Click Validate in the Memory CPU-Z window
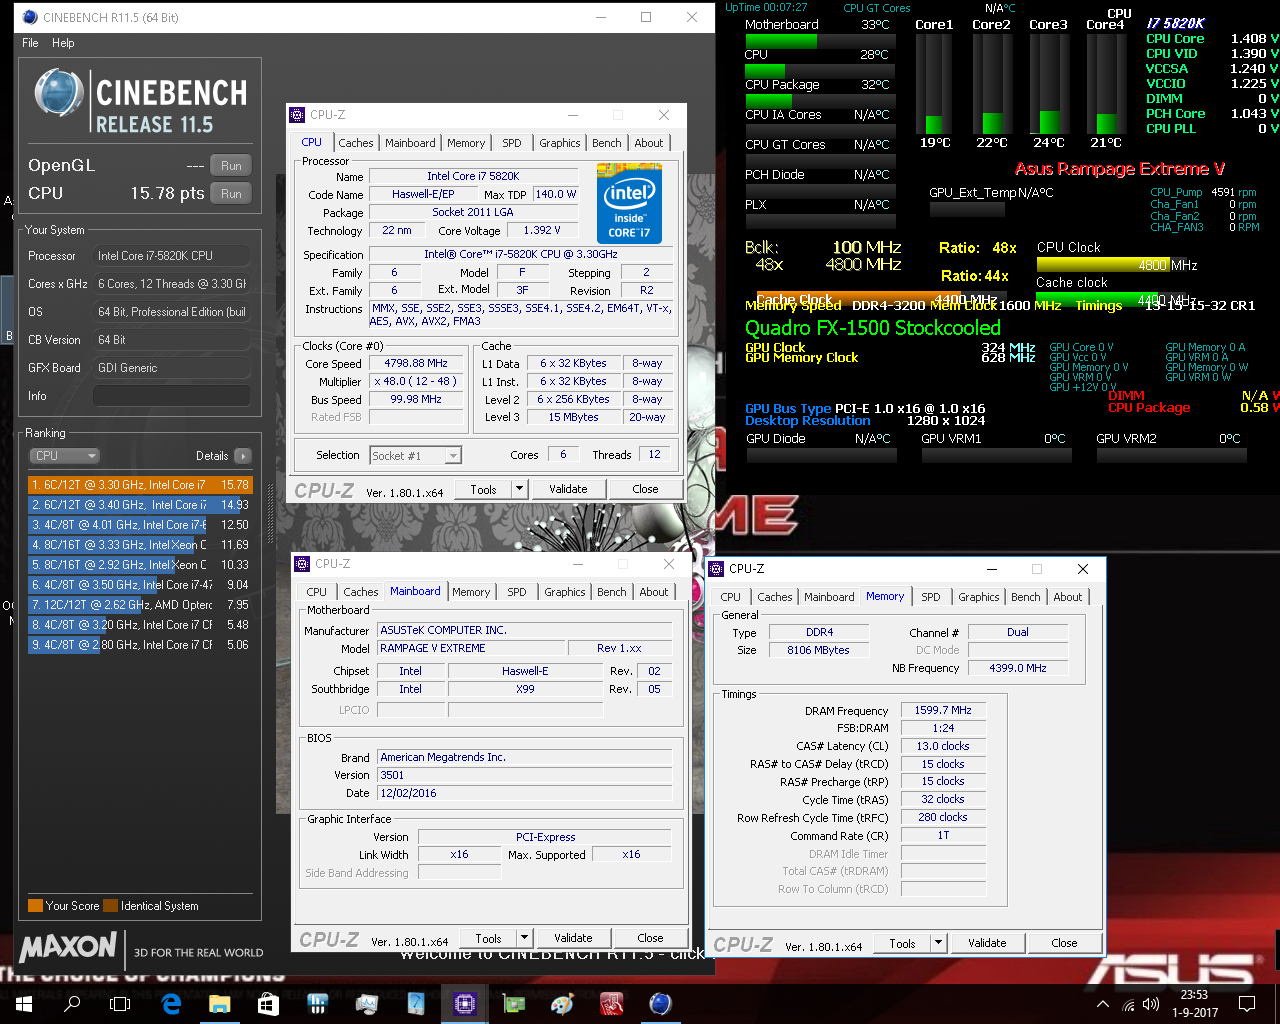 click(987, 943)
